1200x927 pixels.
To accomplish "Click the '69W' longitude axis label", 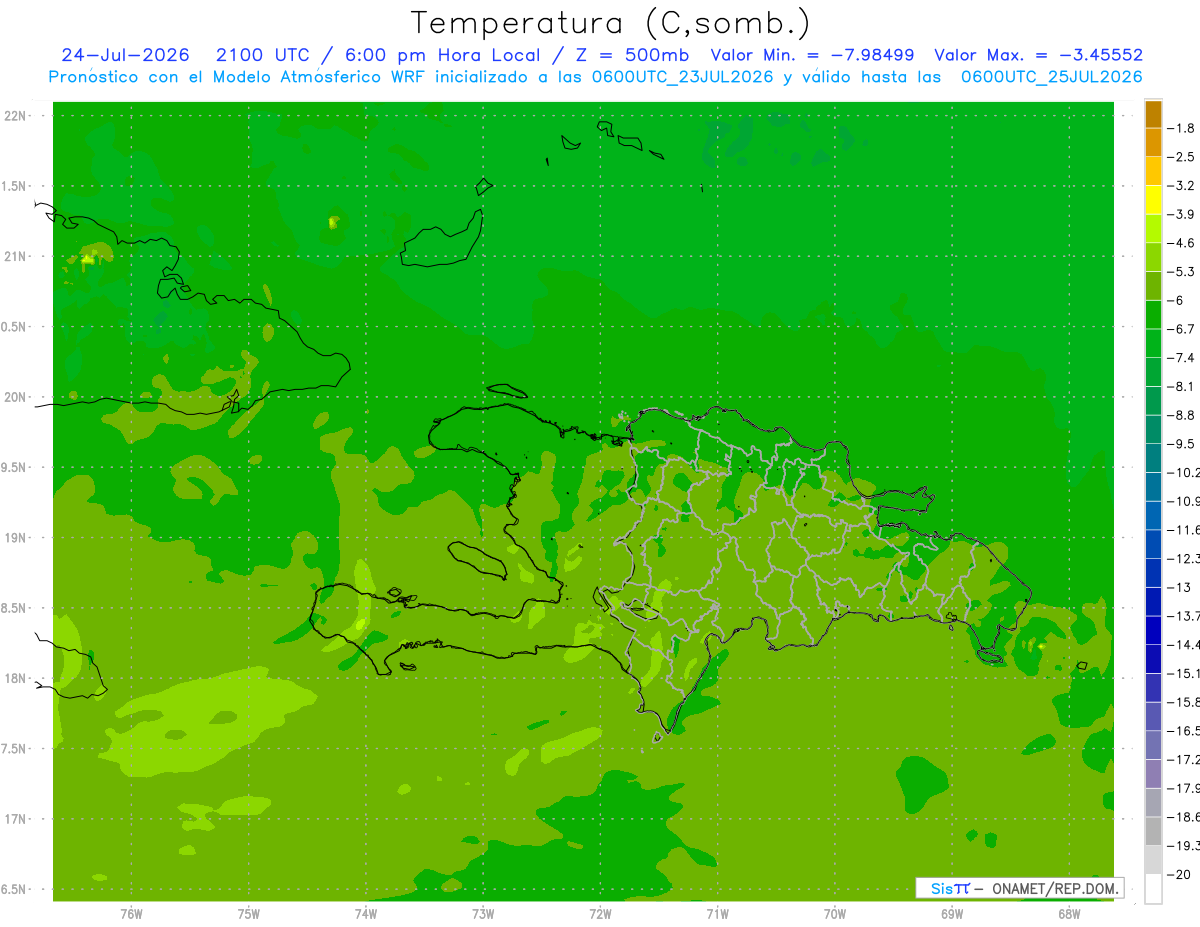I will click(952, 914).
